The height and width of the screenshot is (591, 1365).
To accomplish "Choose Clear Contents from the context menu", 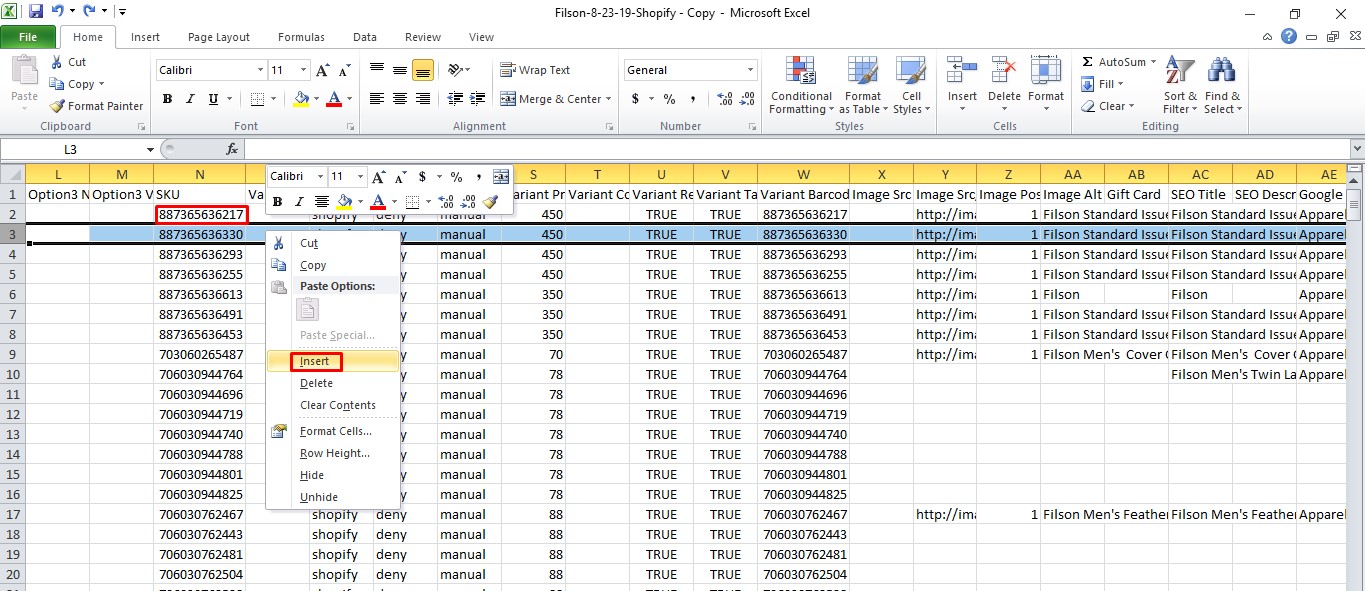I will point(333,405).
